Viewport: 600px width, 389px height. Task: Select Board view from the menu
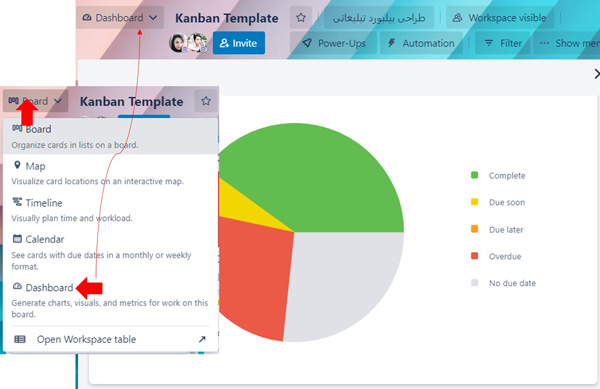pos(111,136)
